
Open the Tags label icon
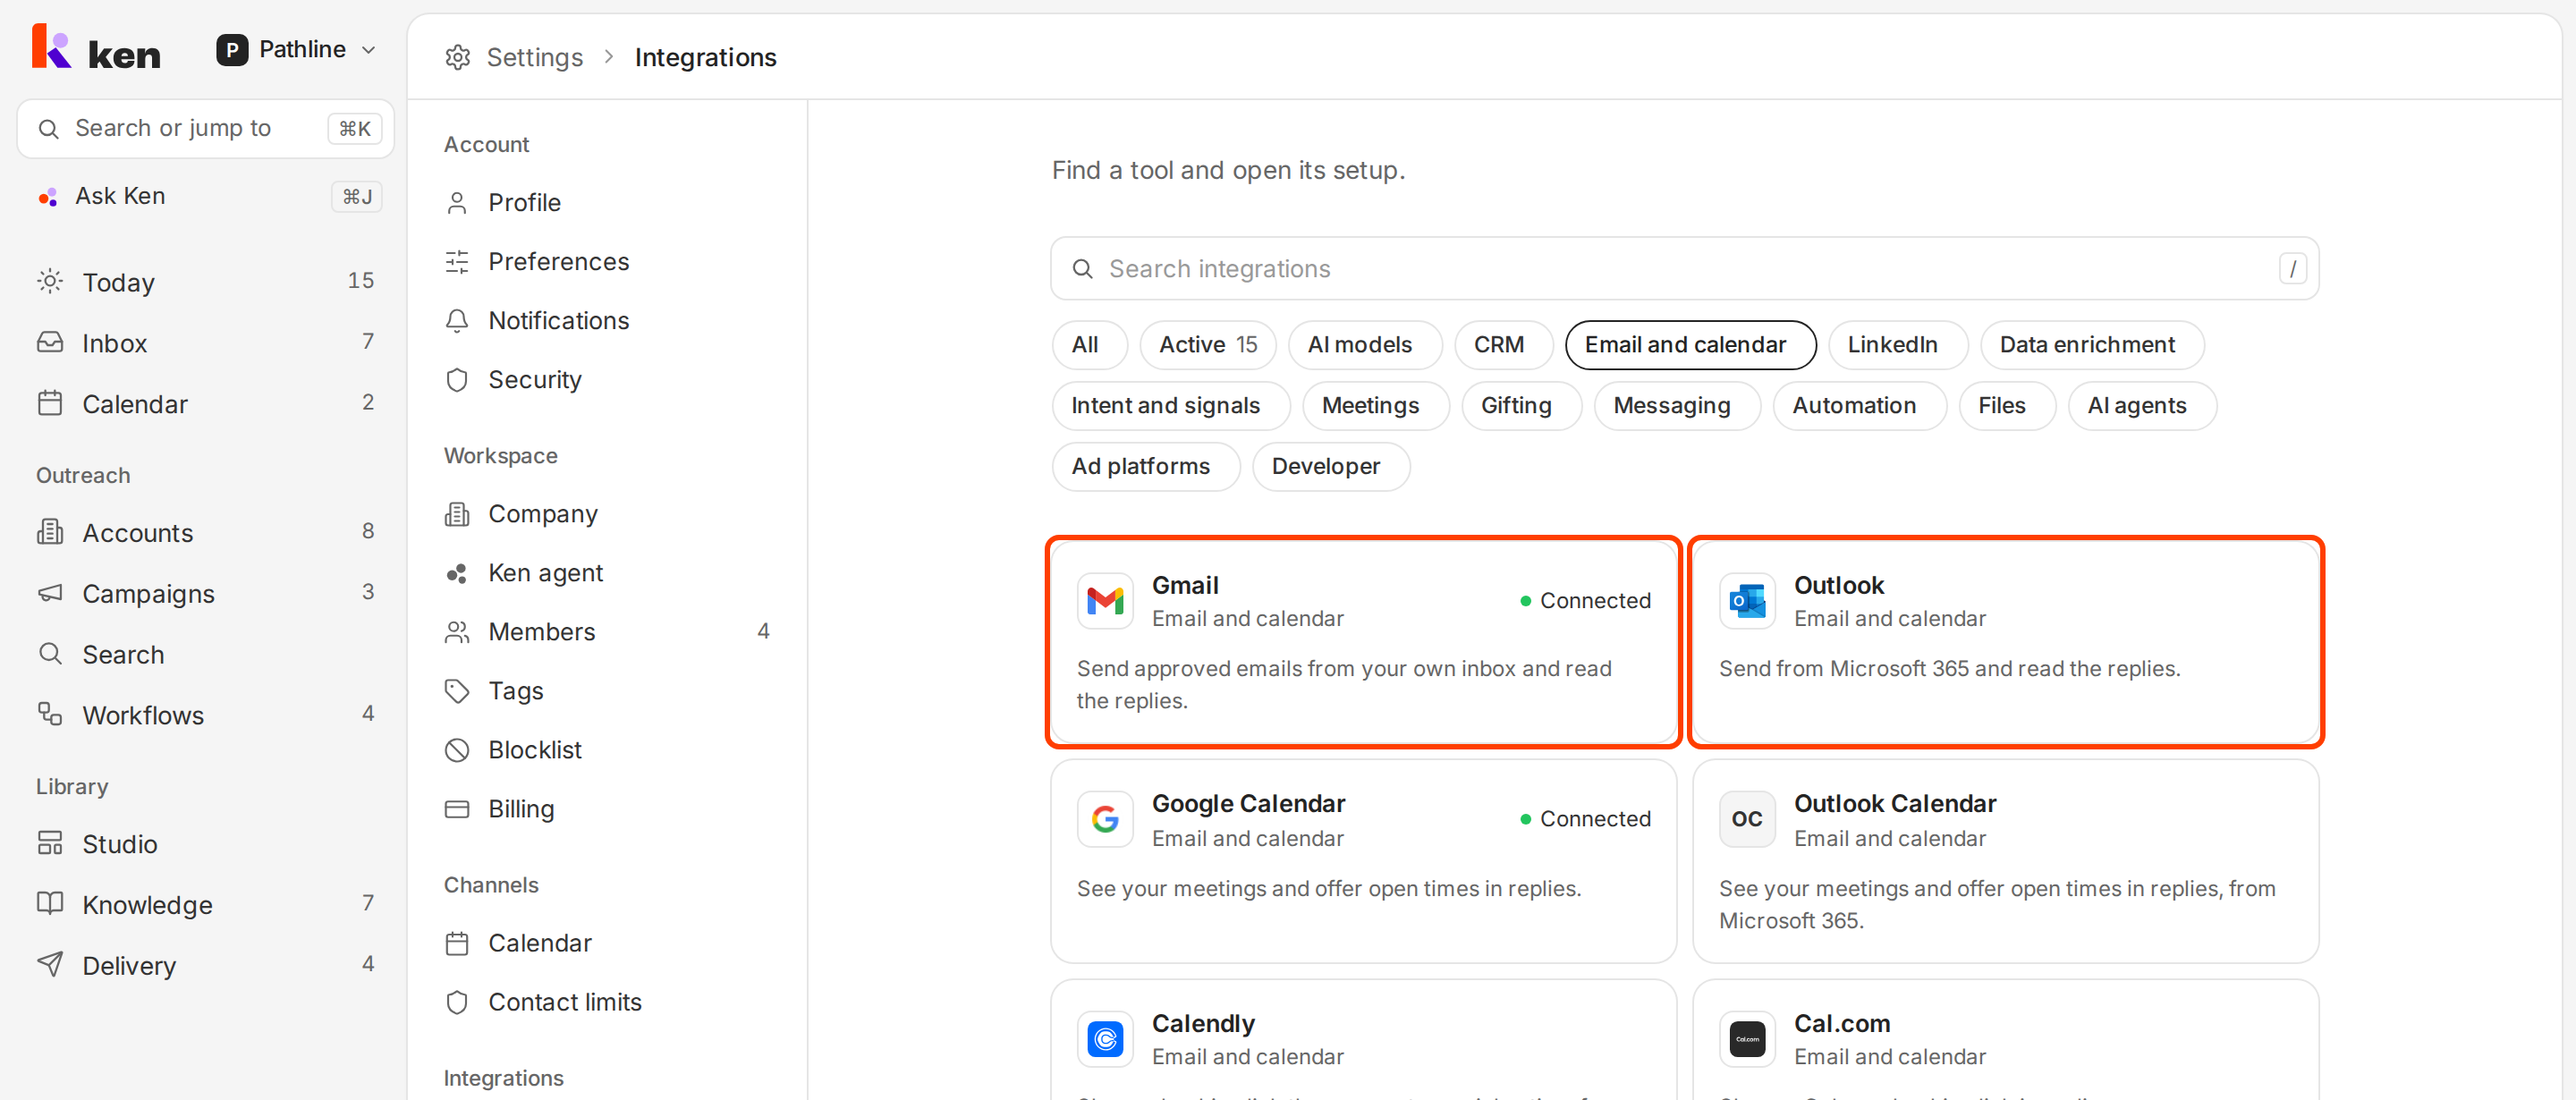(x=457, y=691)
